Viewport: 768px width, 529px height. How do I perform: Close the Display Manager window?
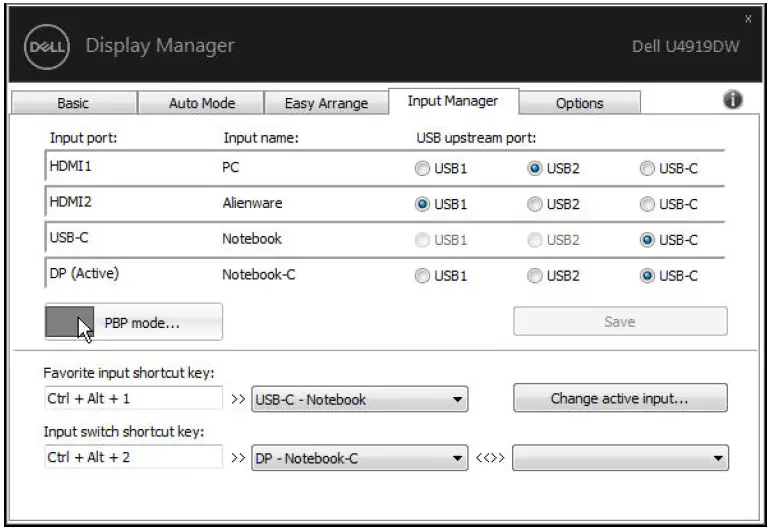point(748,19)
